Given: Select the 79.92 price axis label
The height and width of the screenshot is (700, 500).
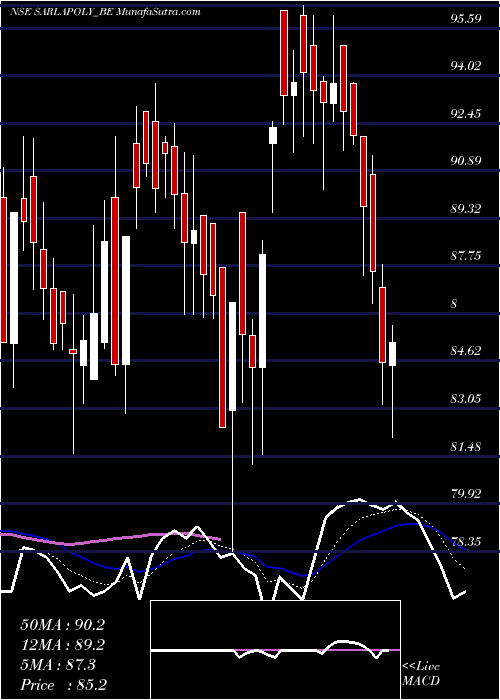Looking at the screenshot, I should point(466,494).
